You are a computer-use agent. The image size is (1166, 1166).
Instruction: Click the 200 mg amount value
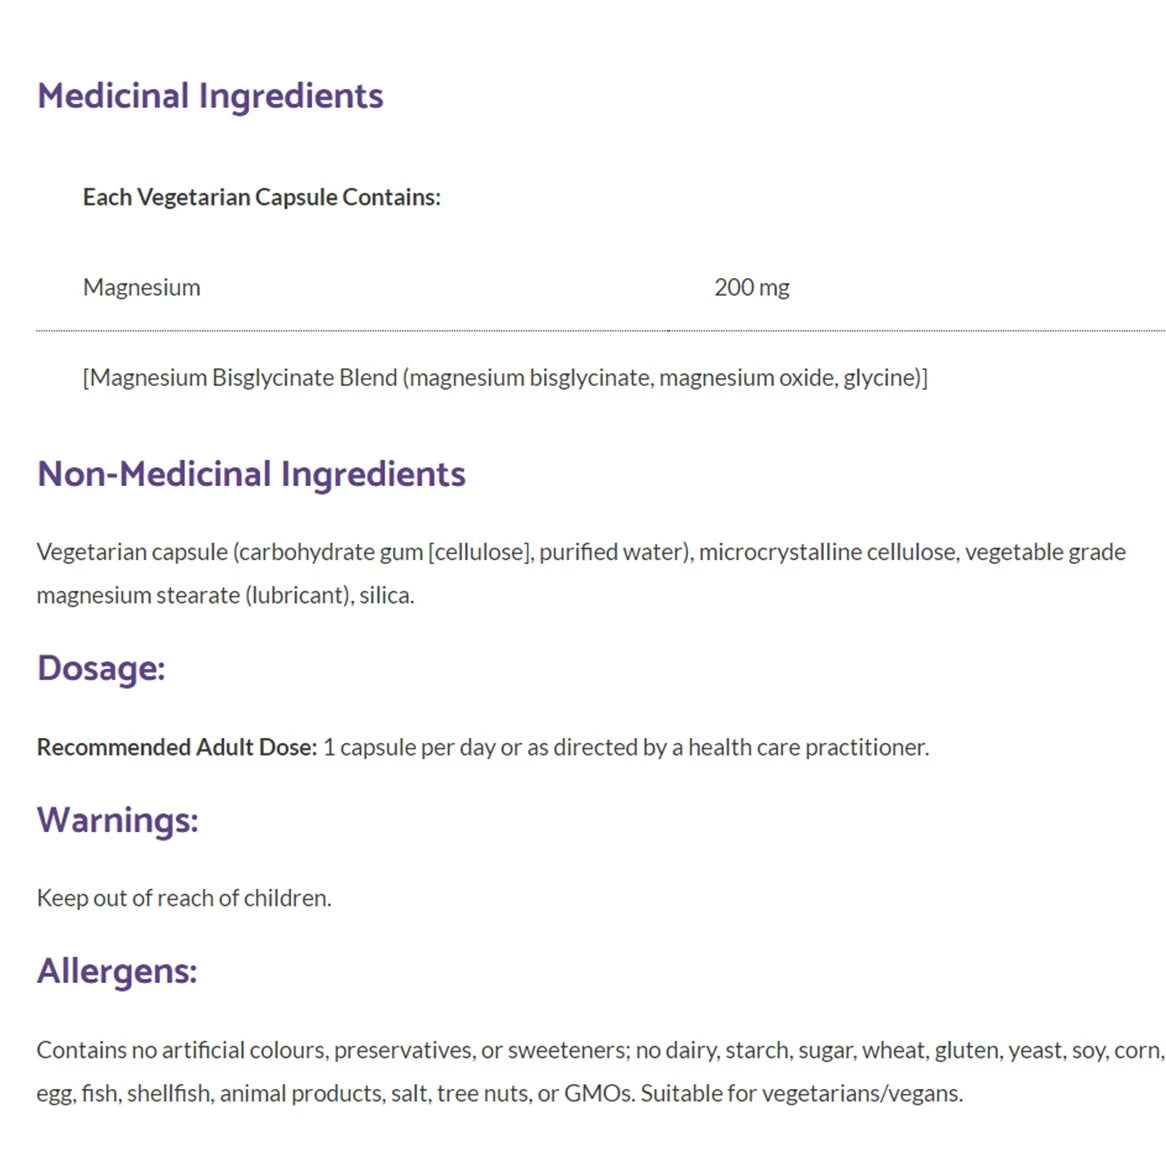click(x=752, y=288)
